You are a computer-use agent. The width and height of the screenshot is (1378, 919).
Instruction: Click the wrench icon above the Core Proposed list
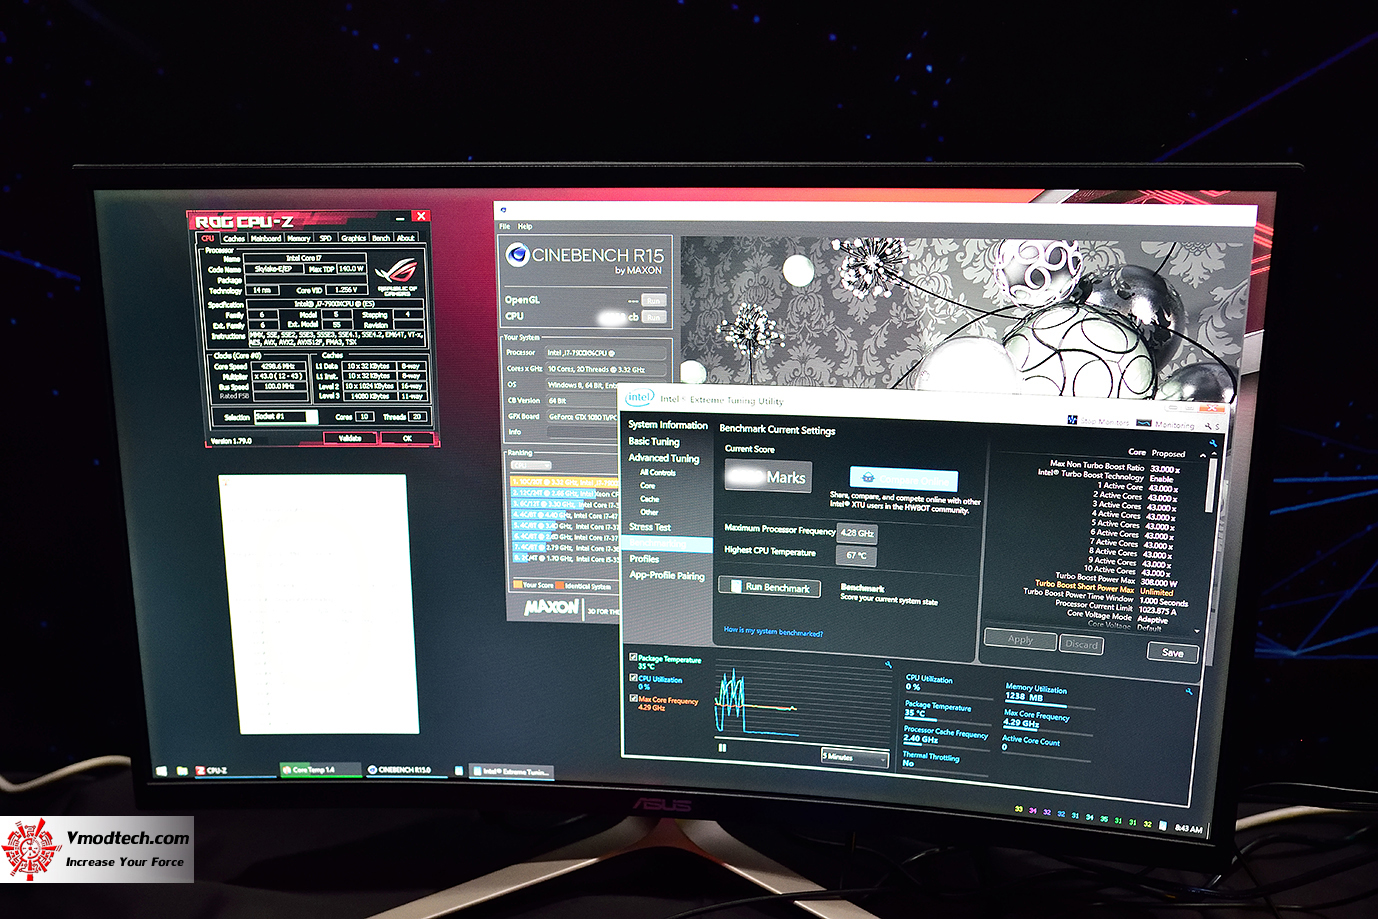click(x=1213, y=443)
